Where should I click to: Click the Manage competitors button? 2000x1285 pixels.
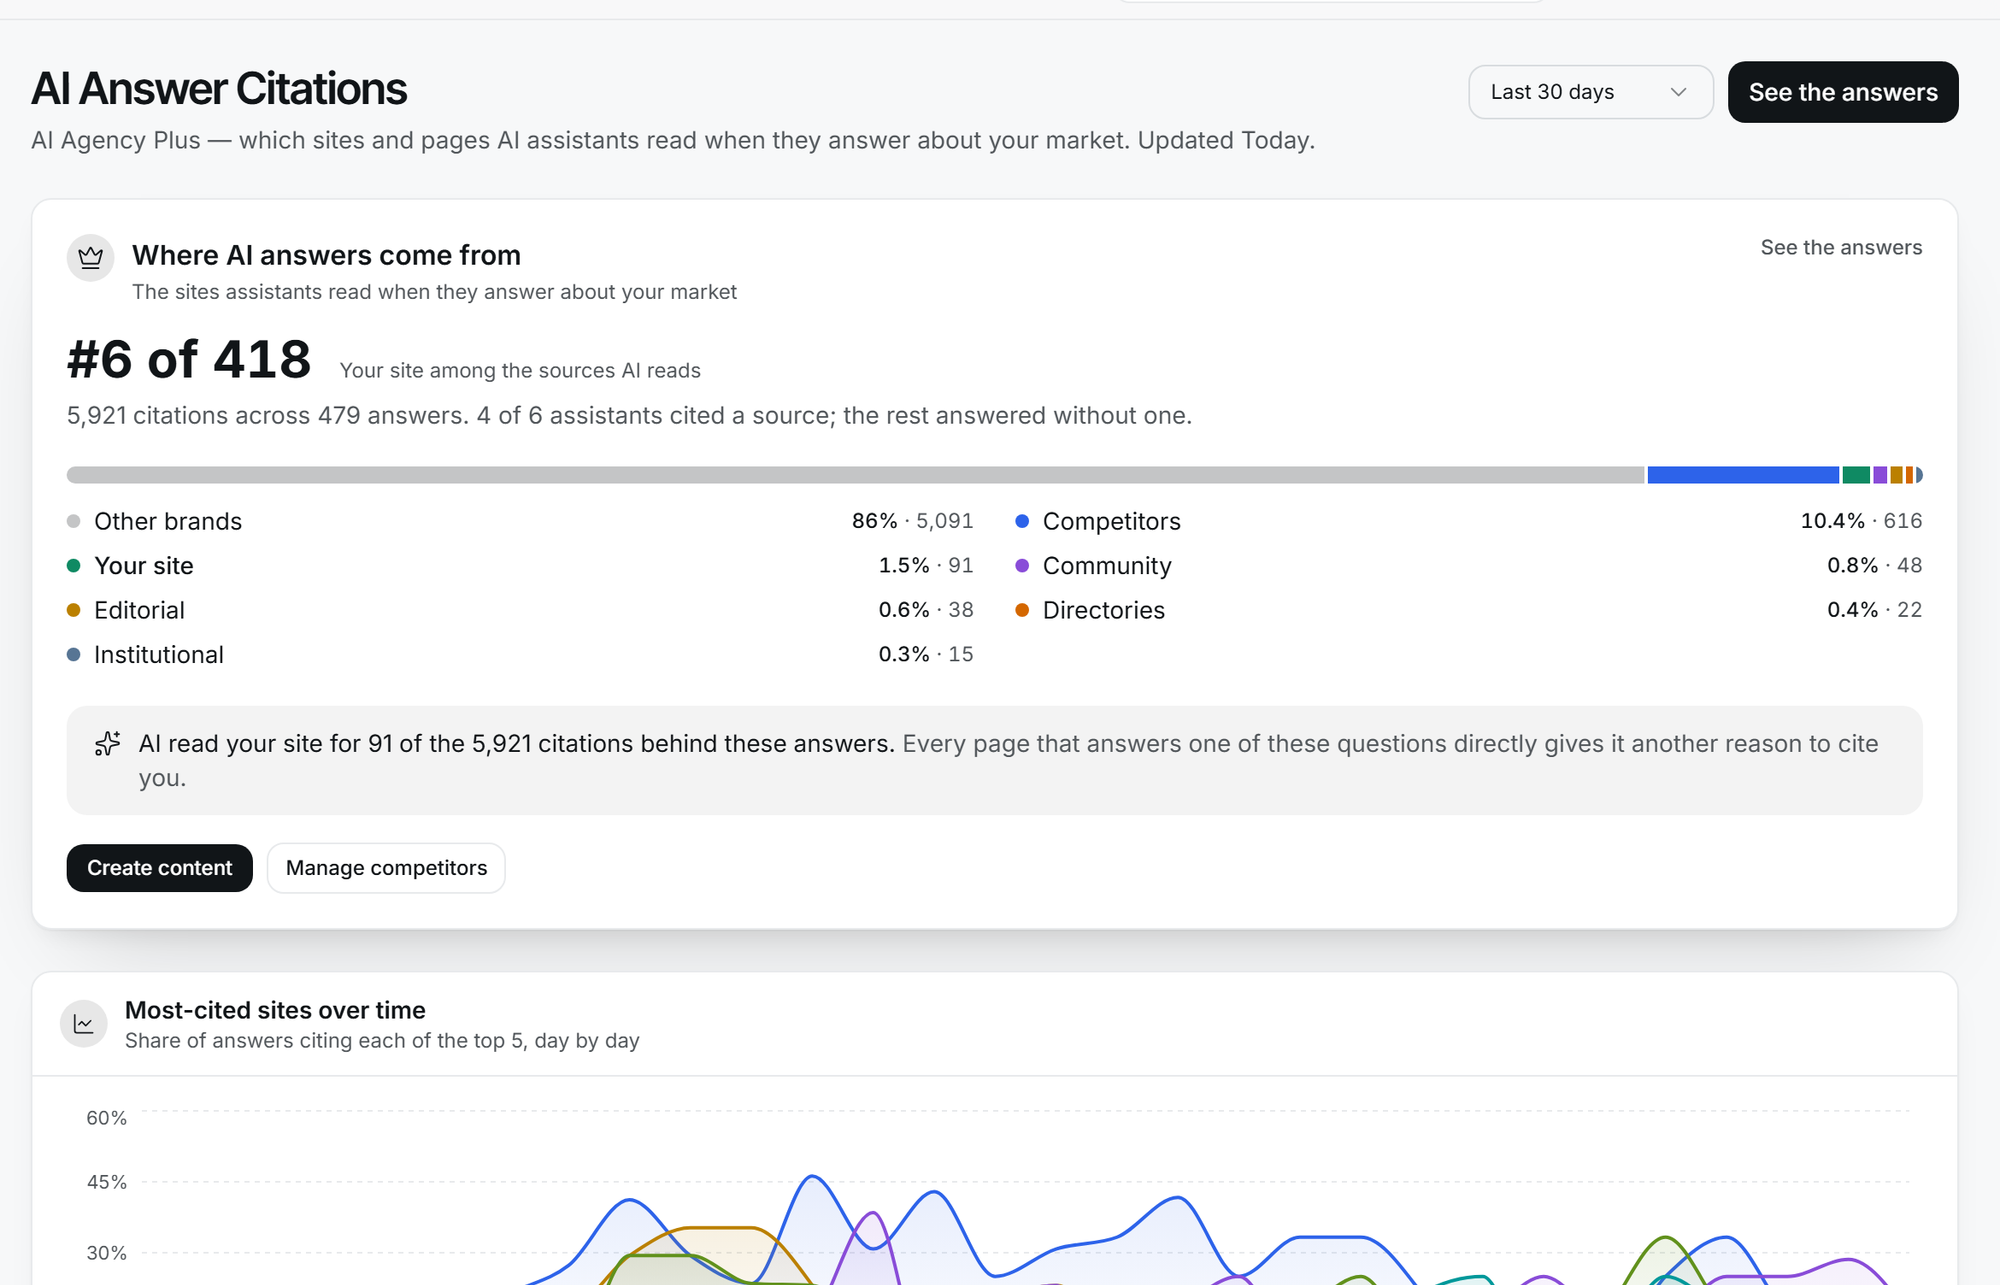(386, 868)
